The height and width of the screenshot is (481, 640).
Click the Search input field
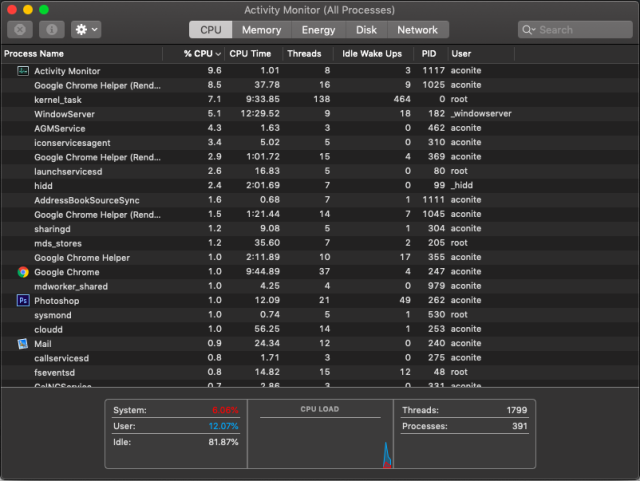coord(580,30)
